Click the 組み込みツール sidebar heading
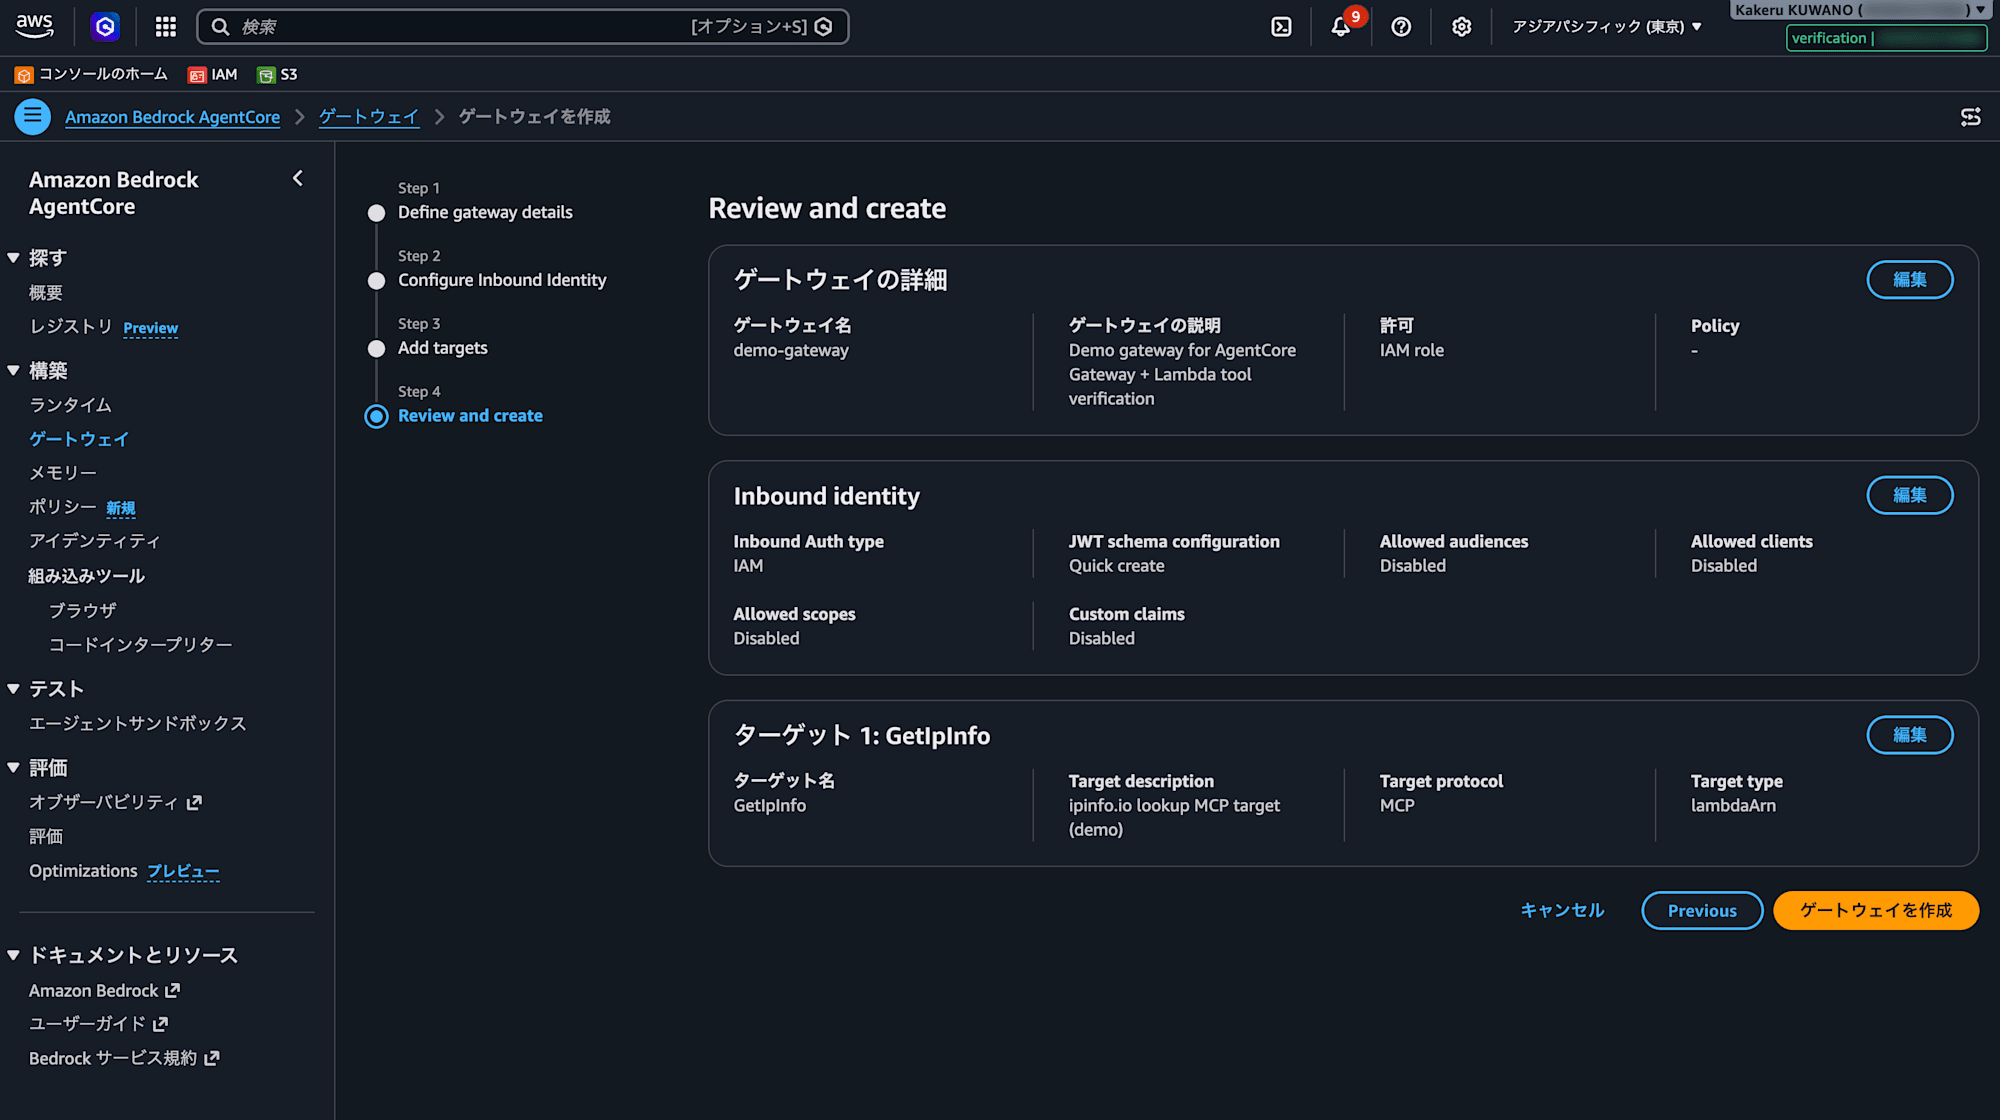This screenshot has height=1120, width=2000. click(87, 576)
